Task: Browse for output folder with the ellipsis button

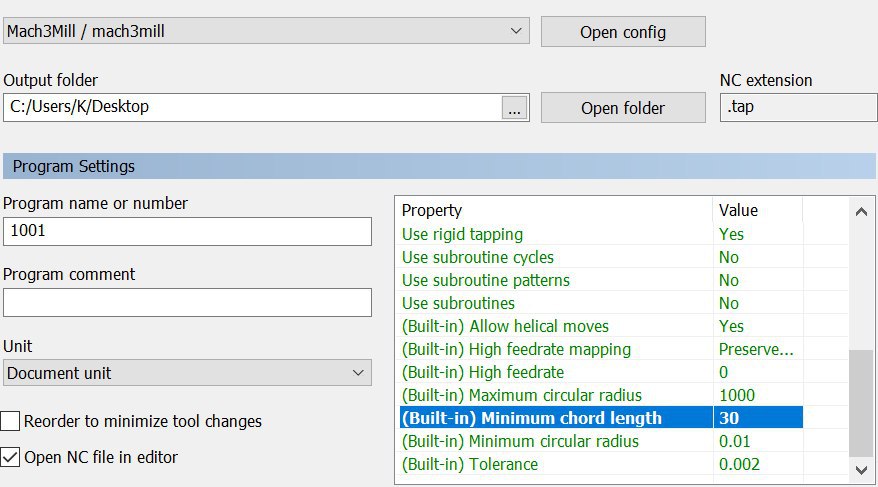Action: (x=514, y=107)
